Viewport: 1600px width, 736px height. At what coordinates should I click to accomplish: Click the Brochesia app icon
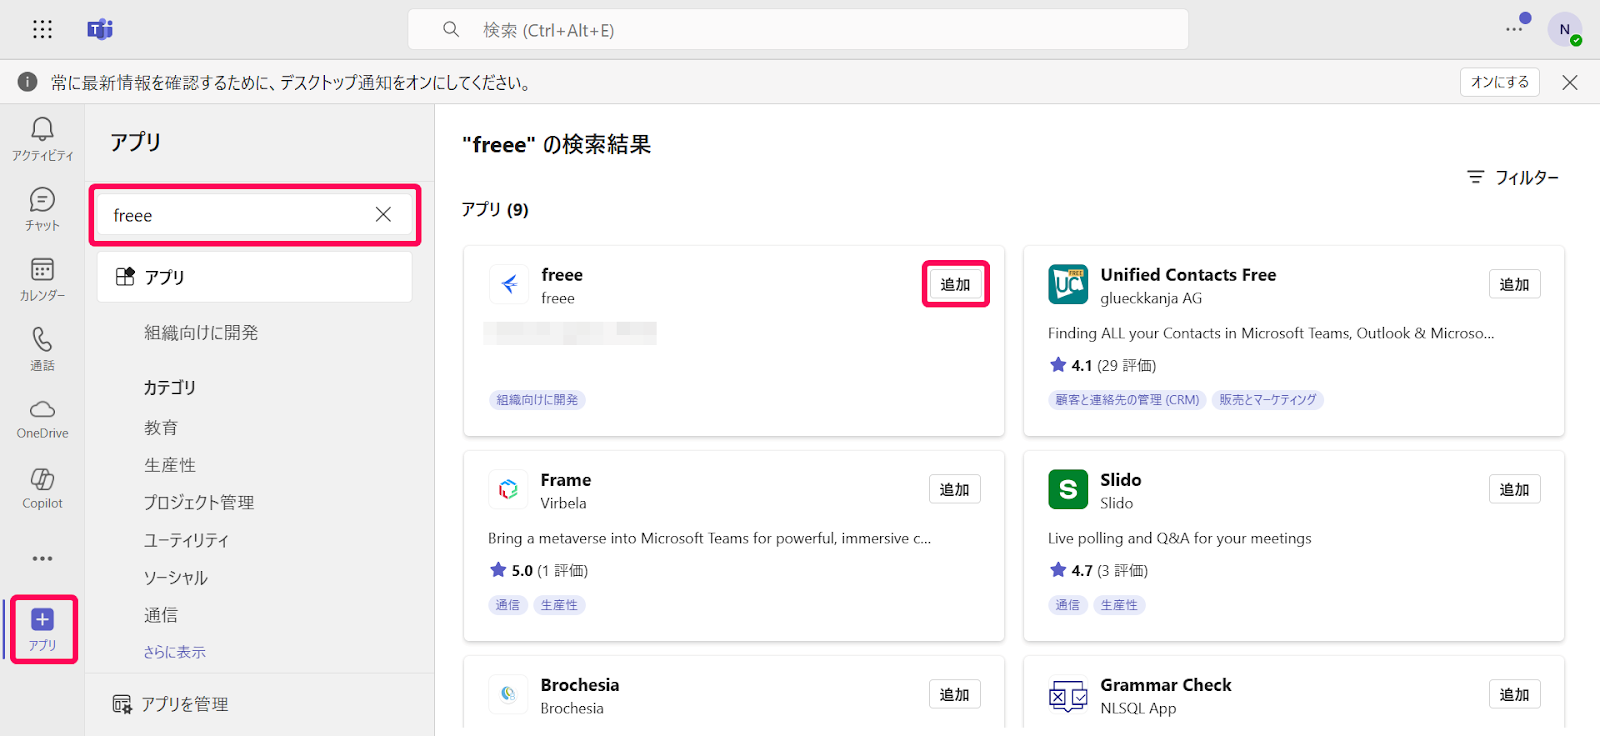pyautogui.click(x=508, y=694)
